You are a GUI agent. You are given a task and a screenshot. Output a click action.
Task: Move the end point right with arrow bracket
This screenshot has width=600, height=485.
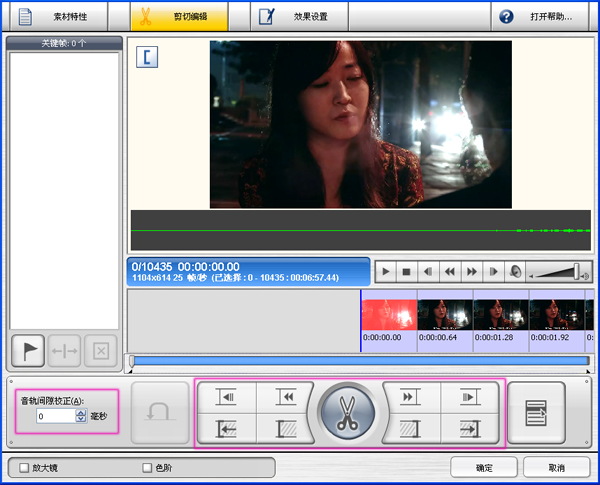pyautogui.click(x=470, y=429)
